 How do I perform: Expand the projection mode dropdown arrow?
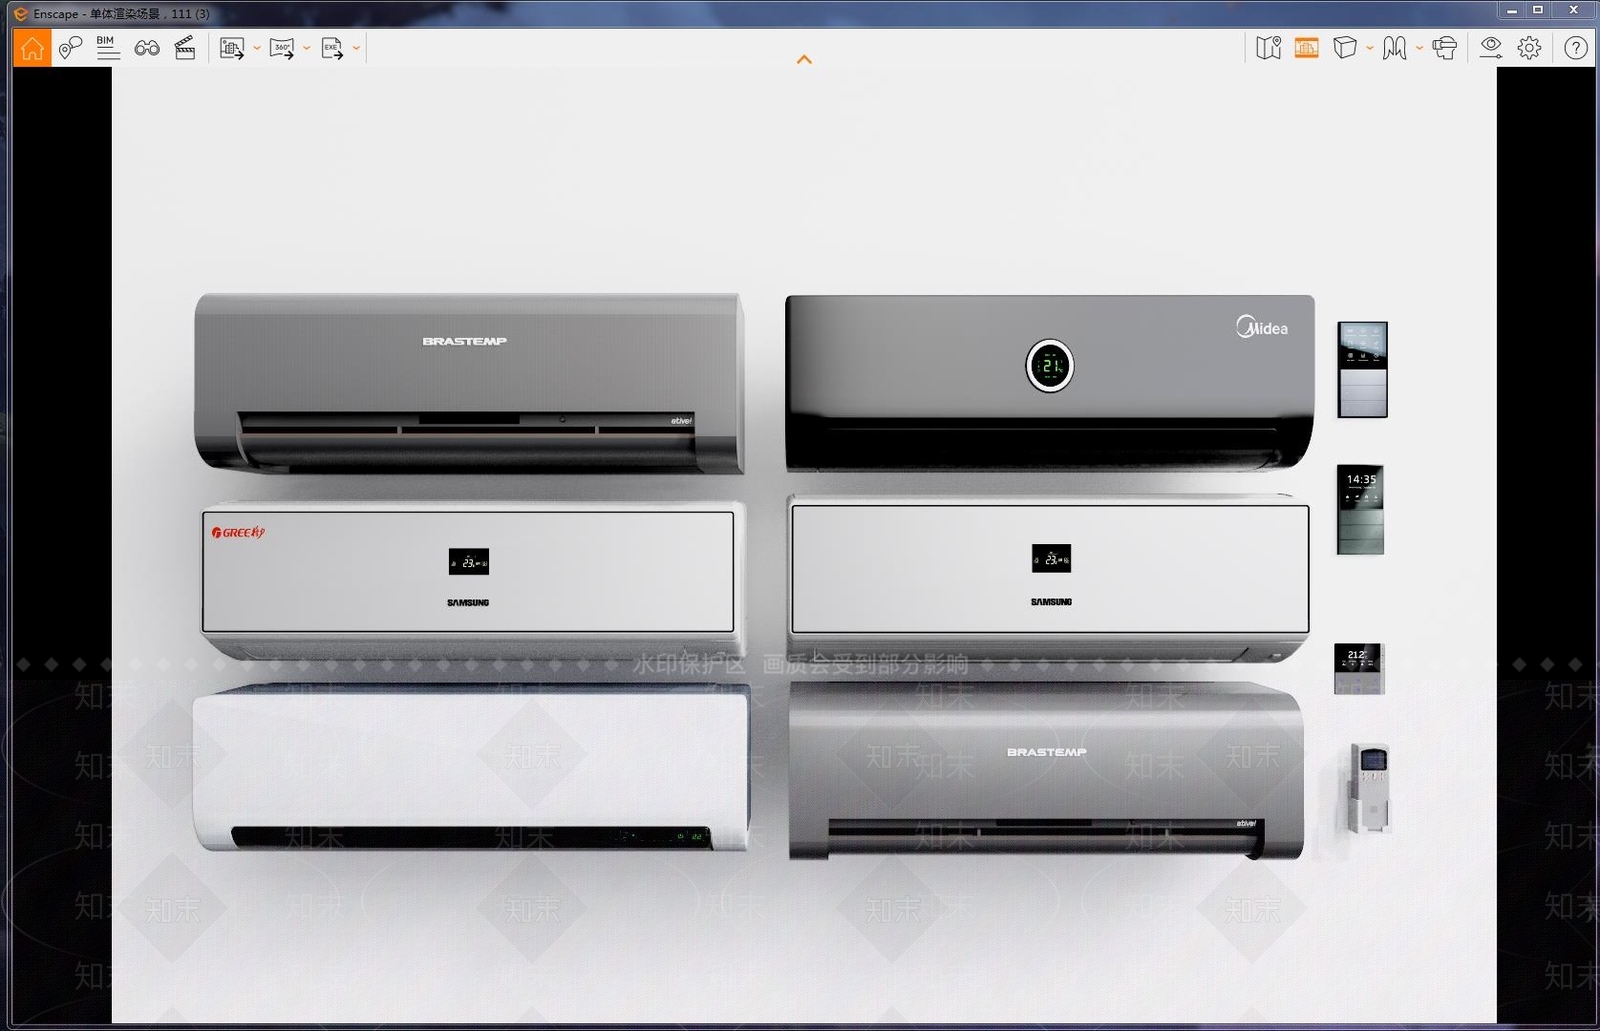point(1419,48)
